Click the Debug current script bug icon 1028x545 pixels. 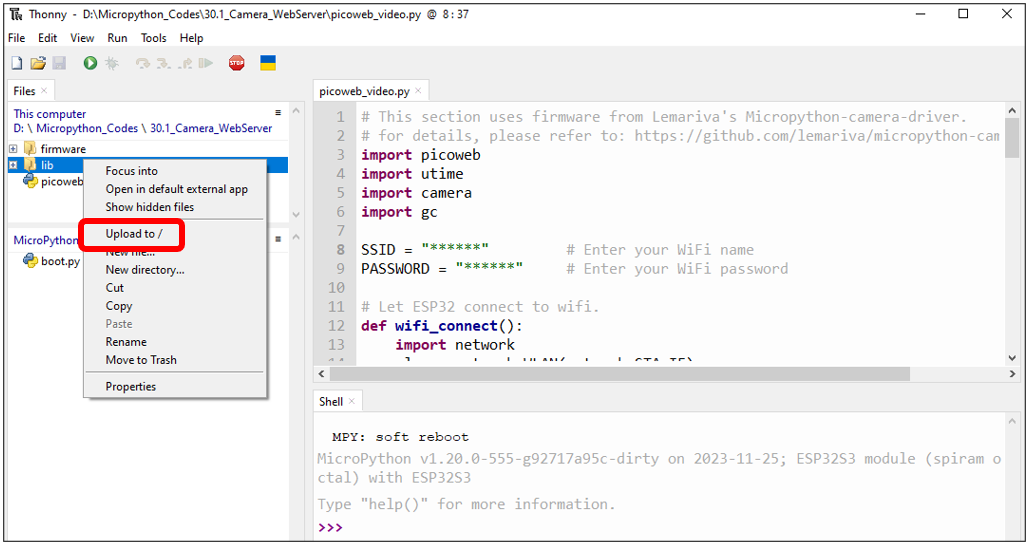(111, 63)
